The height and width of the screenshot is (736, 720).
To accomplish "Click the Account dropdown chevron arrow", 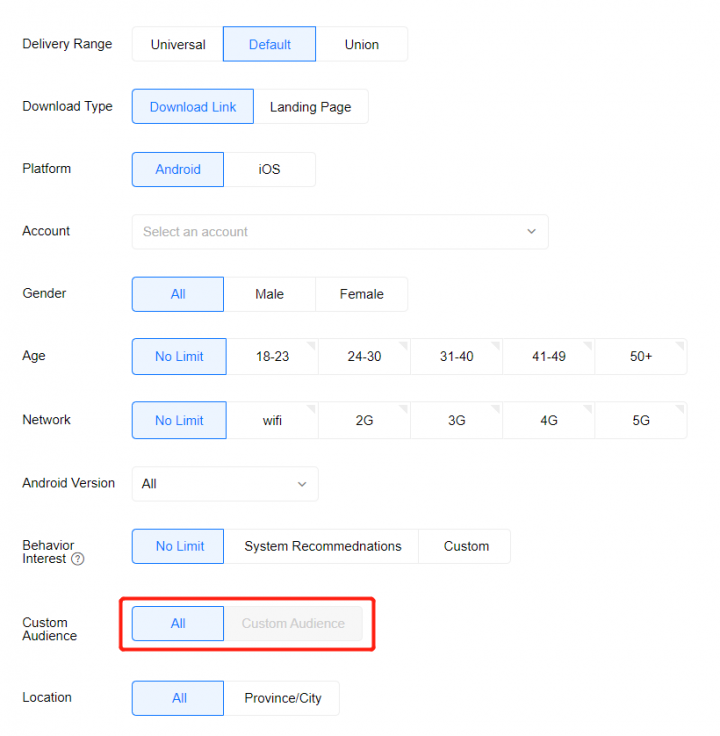I will click(x=531, y=232).
